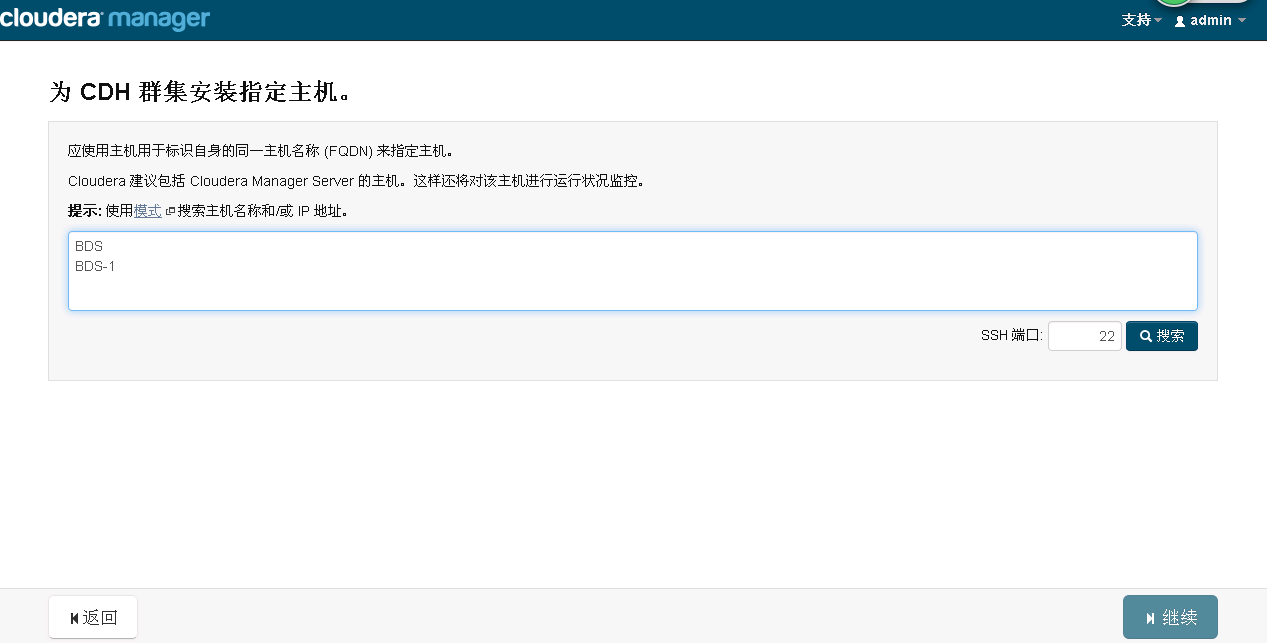The width and height of the screenshot is (1267, 643).
Task: Click the 返回 back button
Action: coord(93,617)
